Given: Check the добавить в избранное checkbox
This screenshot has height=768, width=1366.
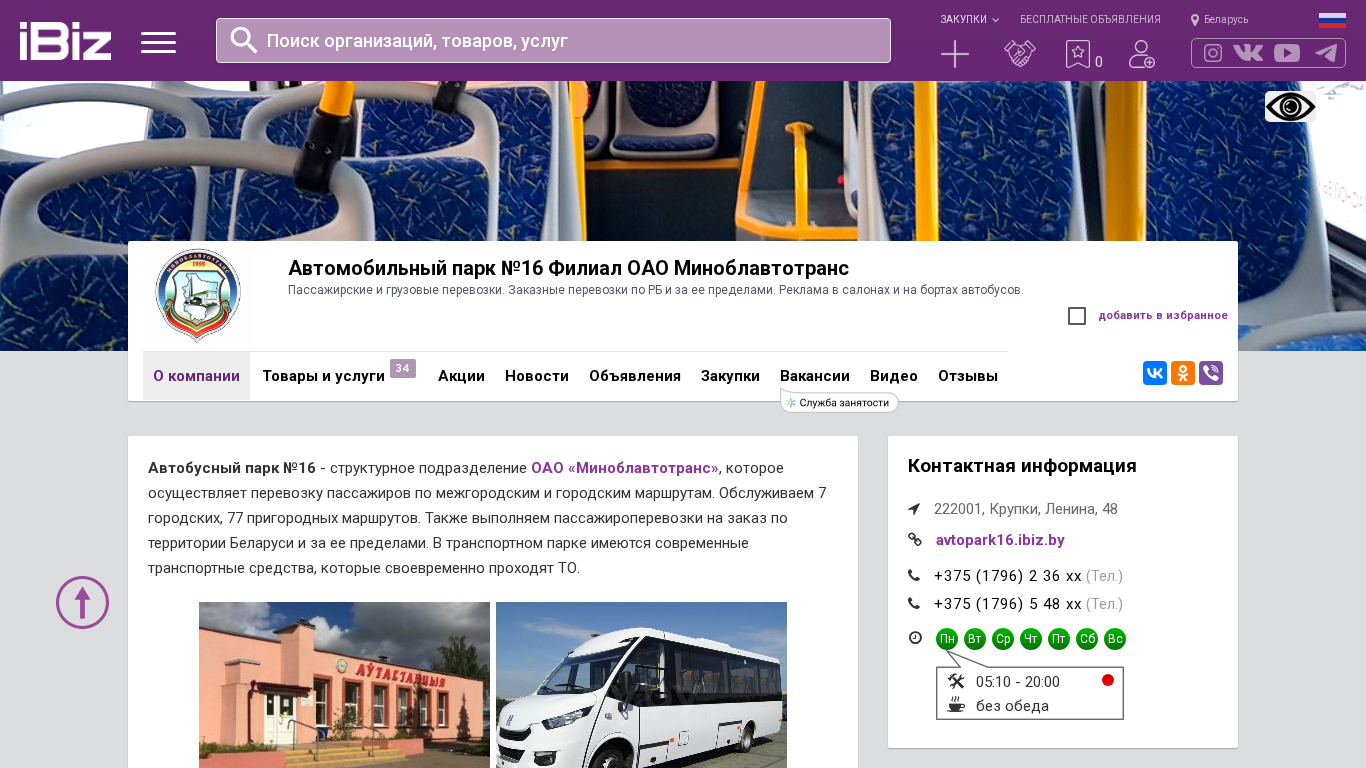Looking at the screenshot, I should pos(1077,316).
